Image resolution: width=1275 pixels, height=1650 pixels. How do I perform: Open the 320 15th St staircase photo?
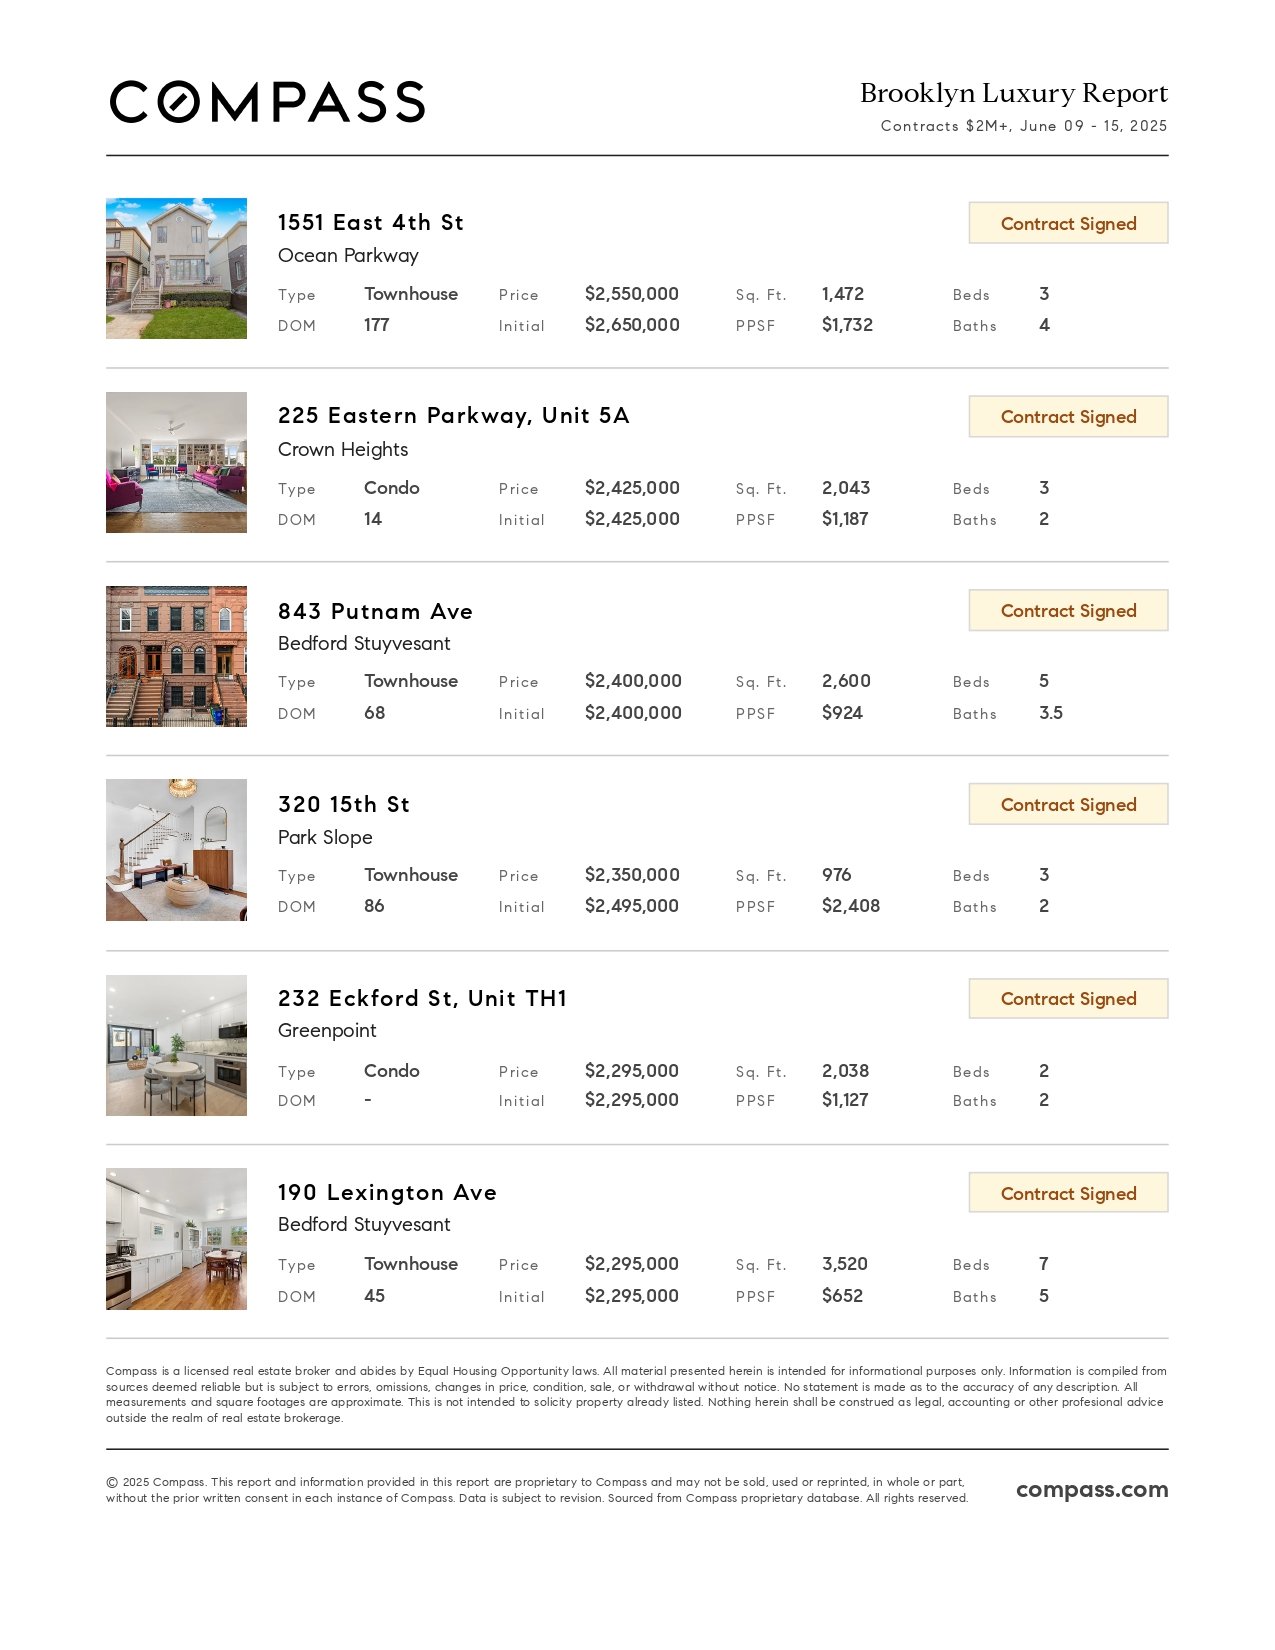(x=176, y=850)
